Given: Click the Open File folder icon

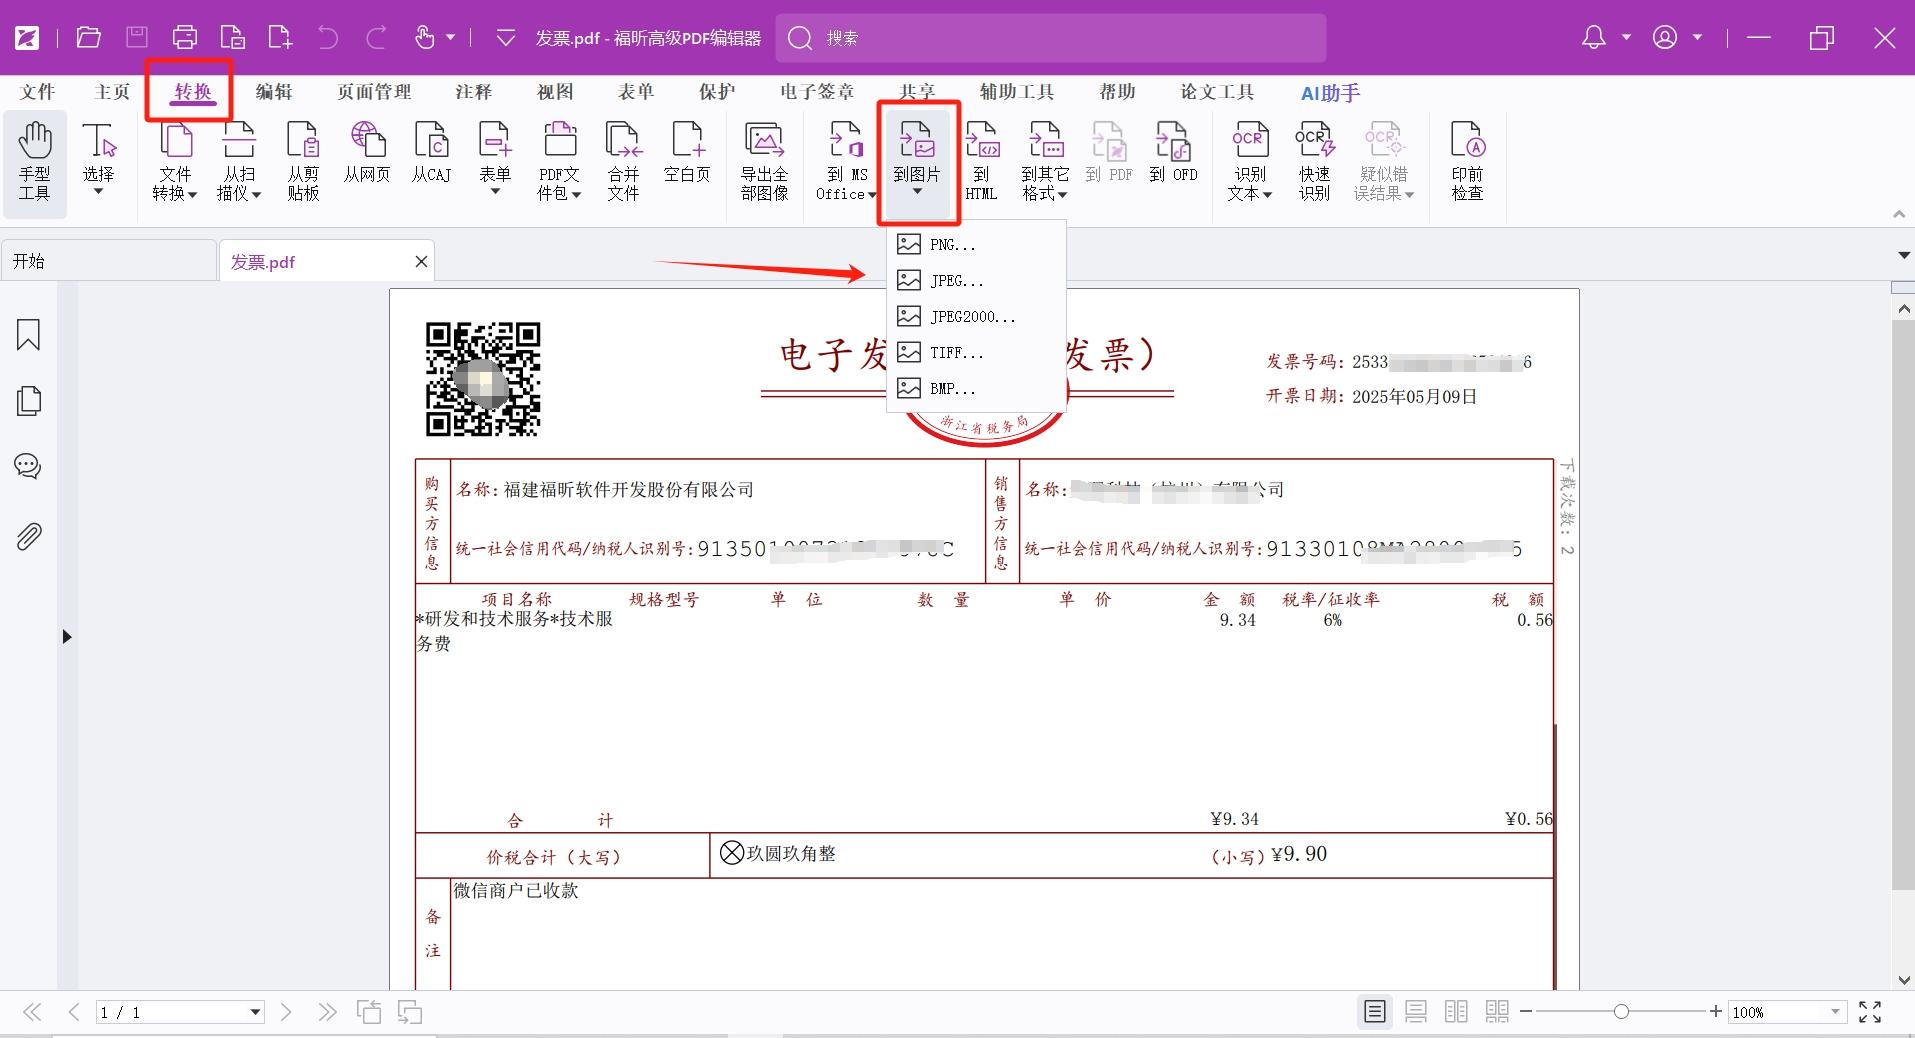Looking at the screenshot, I should (89, 38).
